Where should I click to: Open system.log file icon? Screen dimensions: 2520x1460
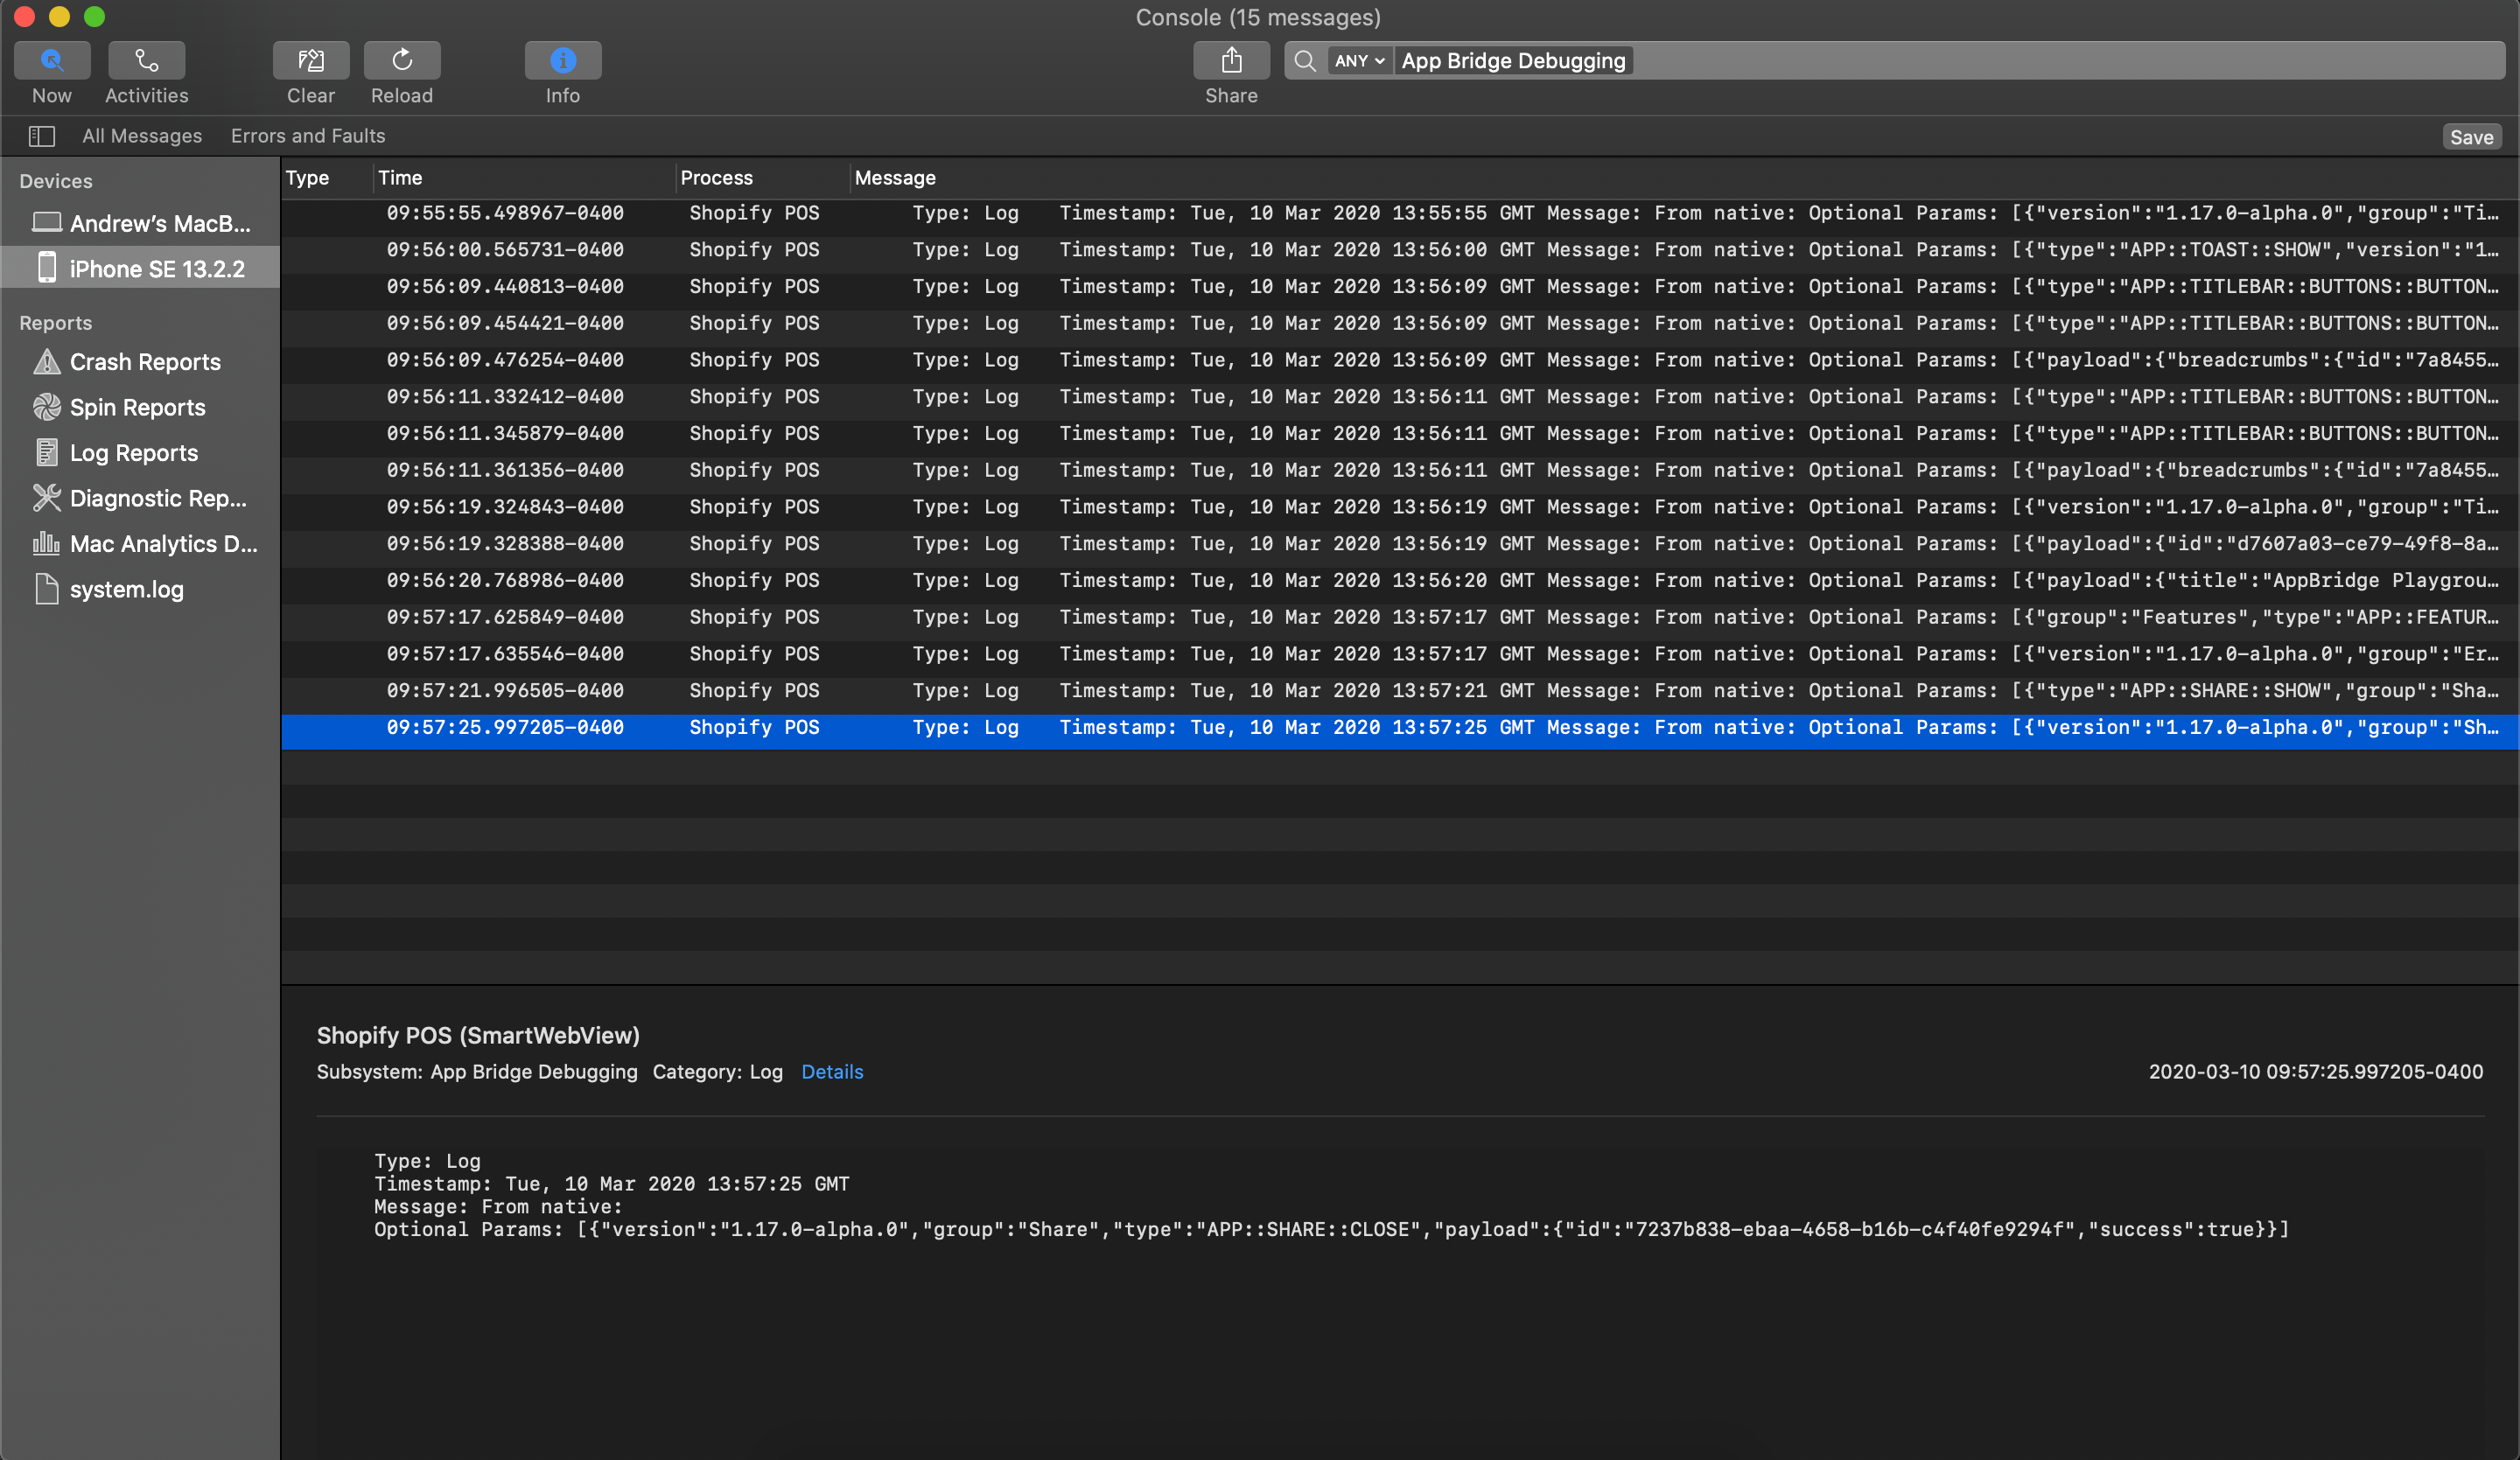[x=46, y=589]
